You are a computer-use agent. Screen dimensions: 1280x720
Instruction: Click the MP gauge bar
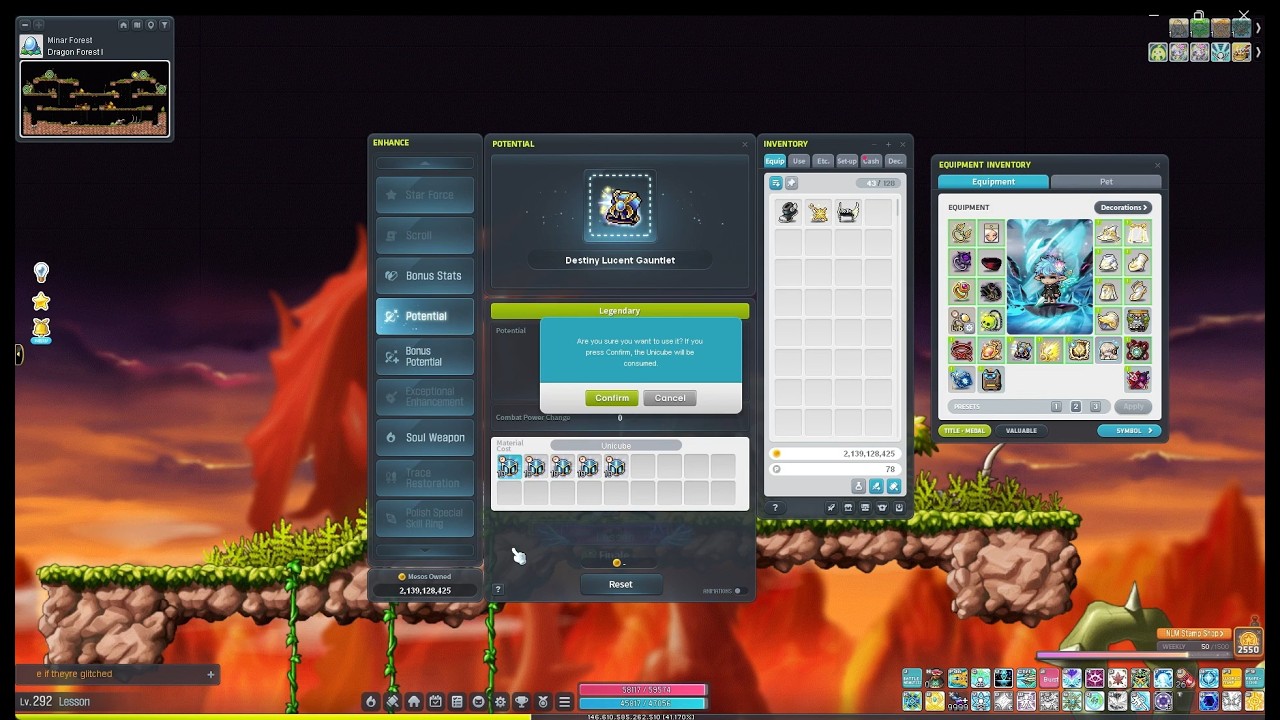click(643, 704)
